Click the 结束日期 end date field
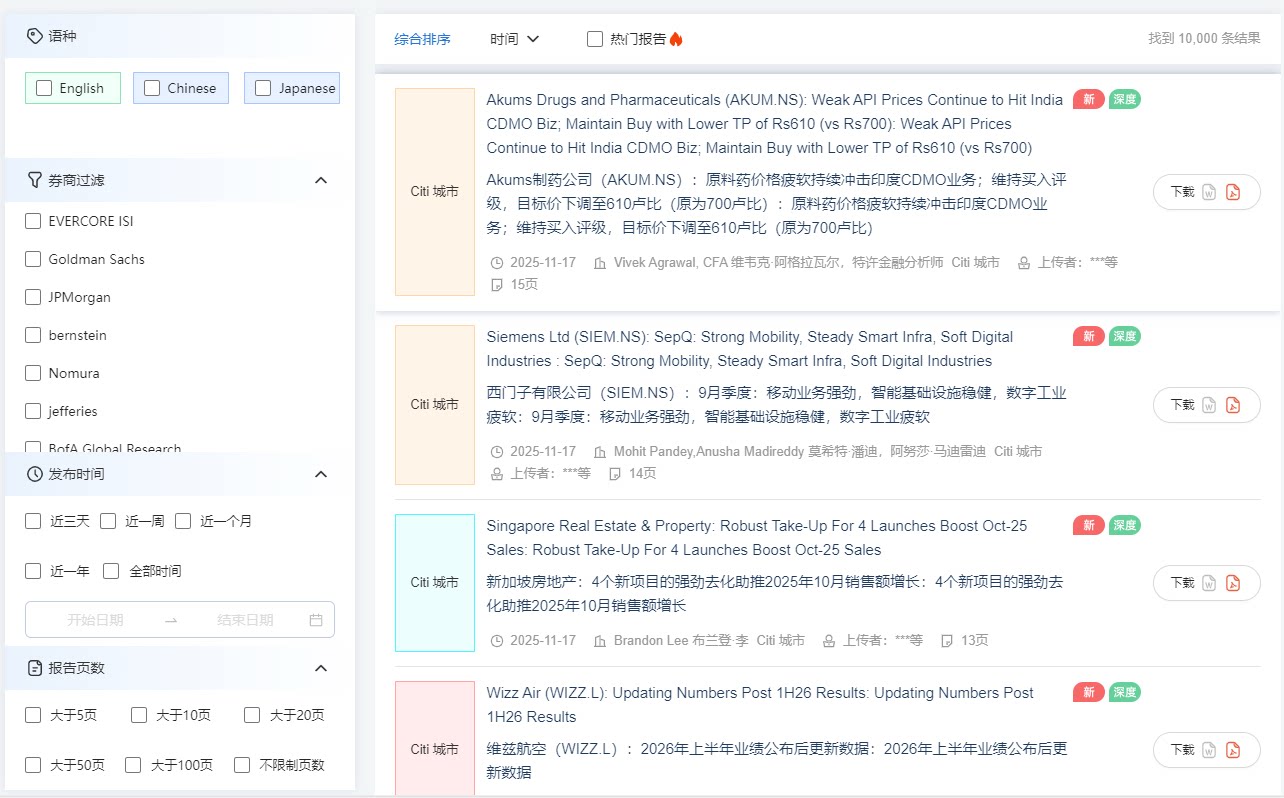 pos(245,620)
